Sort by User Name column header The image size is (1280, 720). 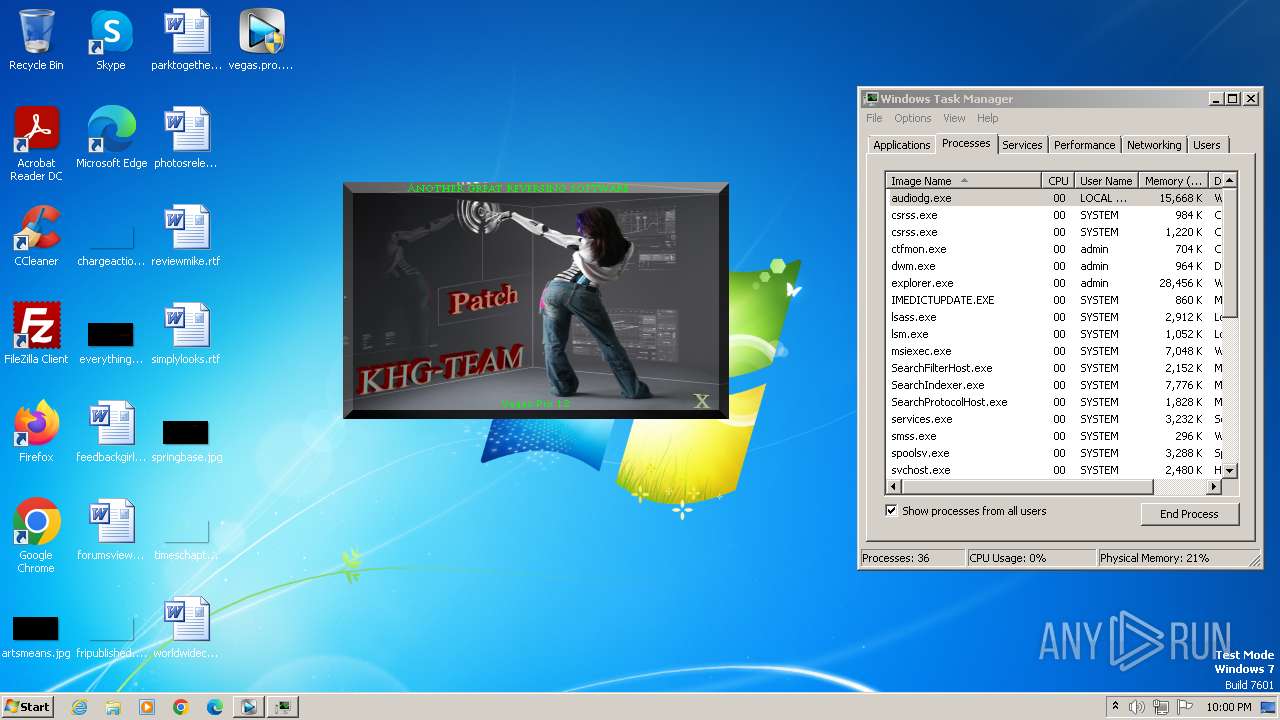pyautogui.click(x=1107, y=181)
